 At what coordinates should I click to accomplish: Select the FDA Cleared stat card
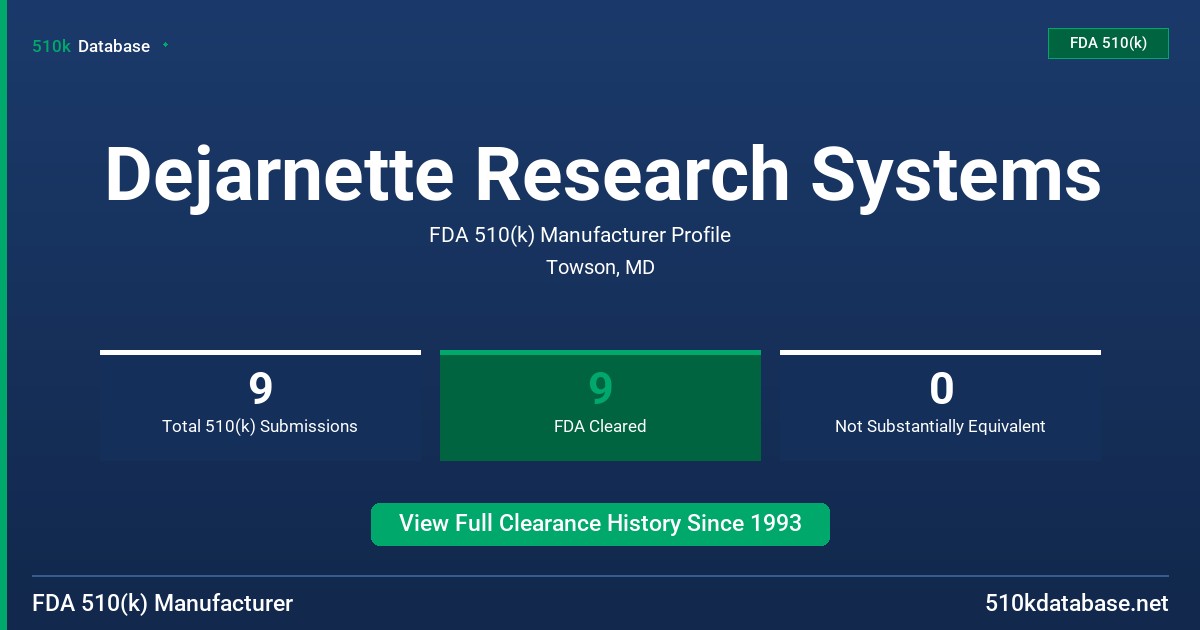(x=600, y=405)
